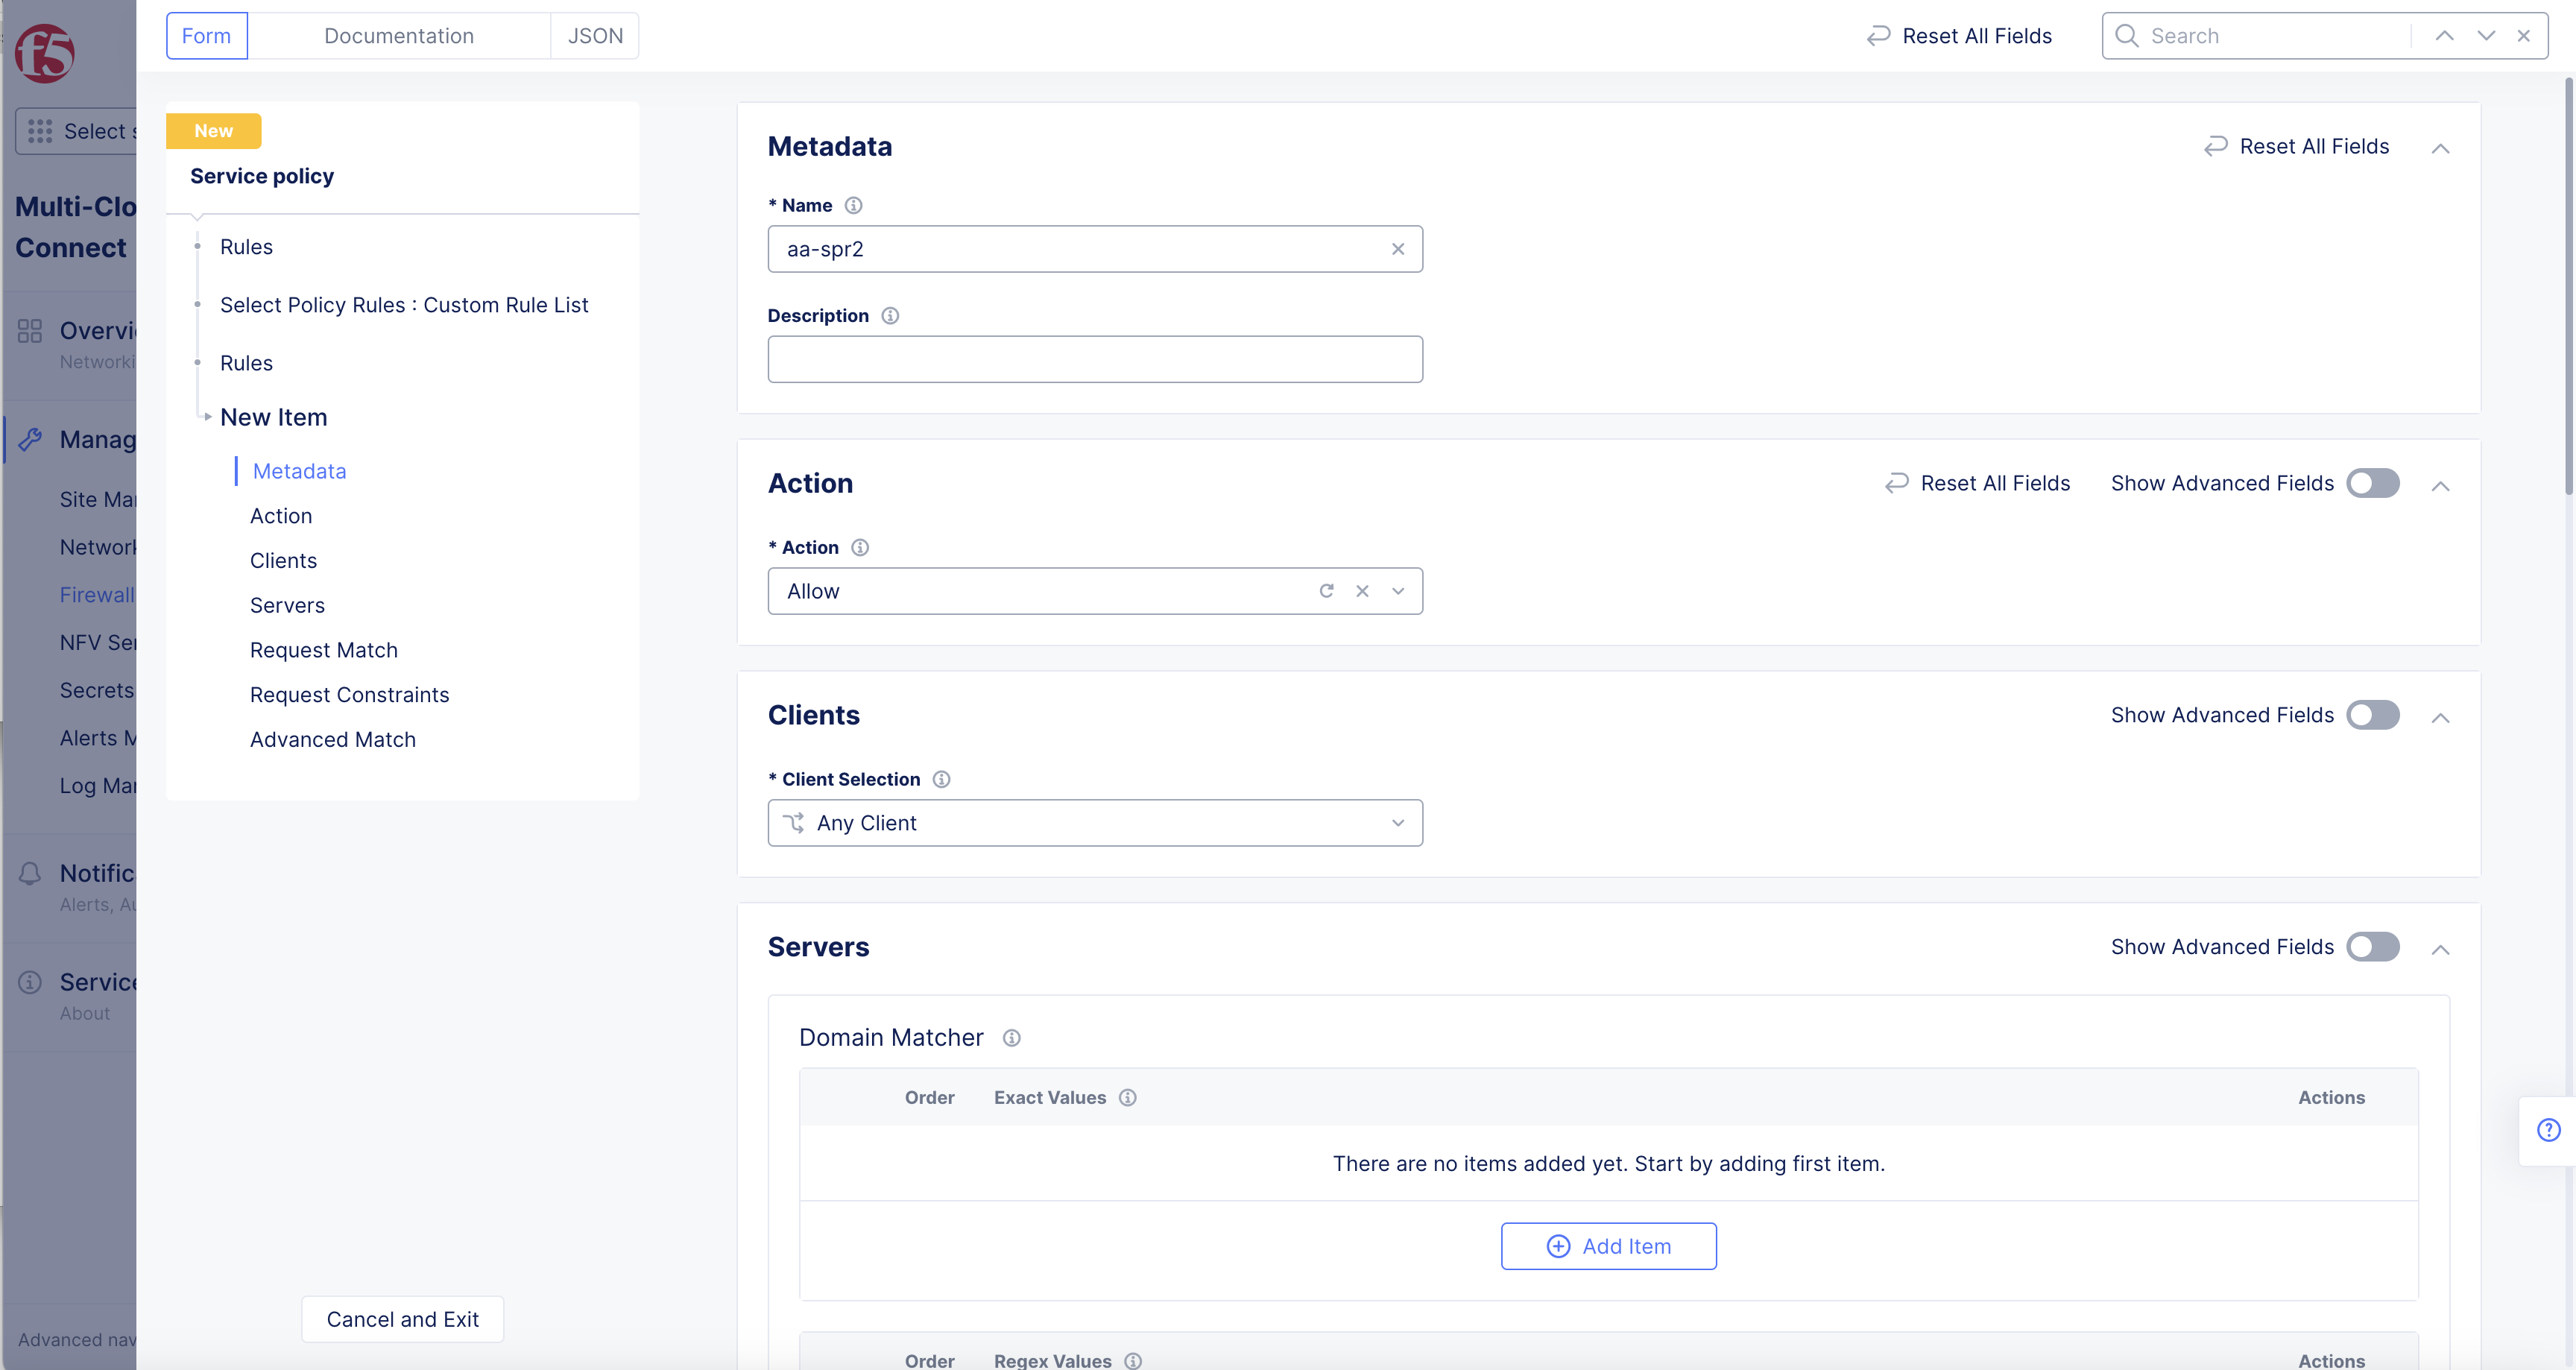Click Cancel and Exit
Screen dimensions: 2576x1370
click(402, 1320)
